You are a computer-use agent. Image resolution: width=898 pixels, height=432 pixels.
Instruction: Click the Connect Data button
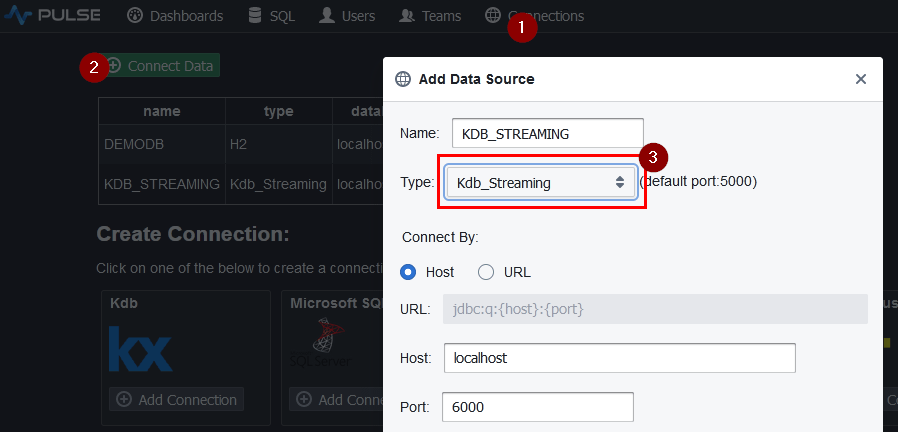pos(160,66)
